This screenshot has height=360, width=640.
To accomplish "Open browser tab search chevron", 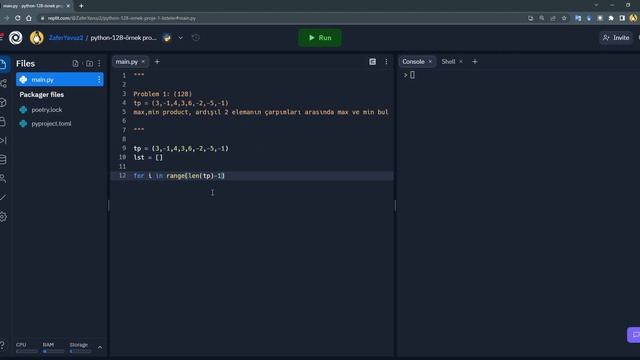I will tap(596, 5).
